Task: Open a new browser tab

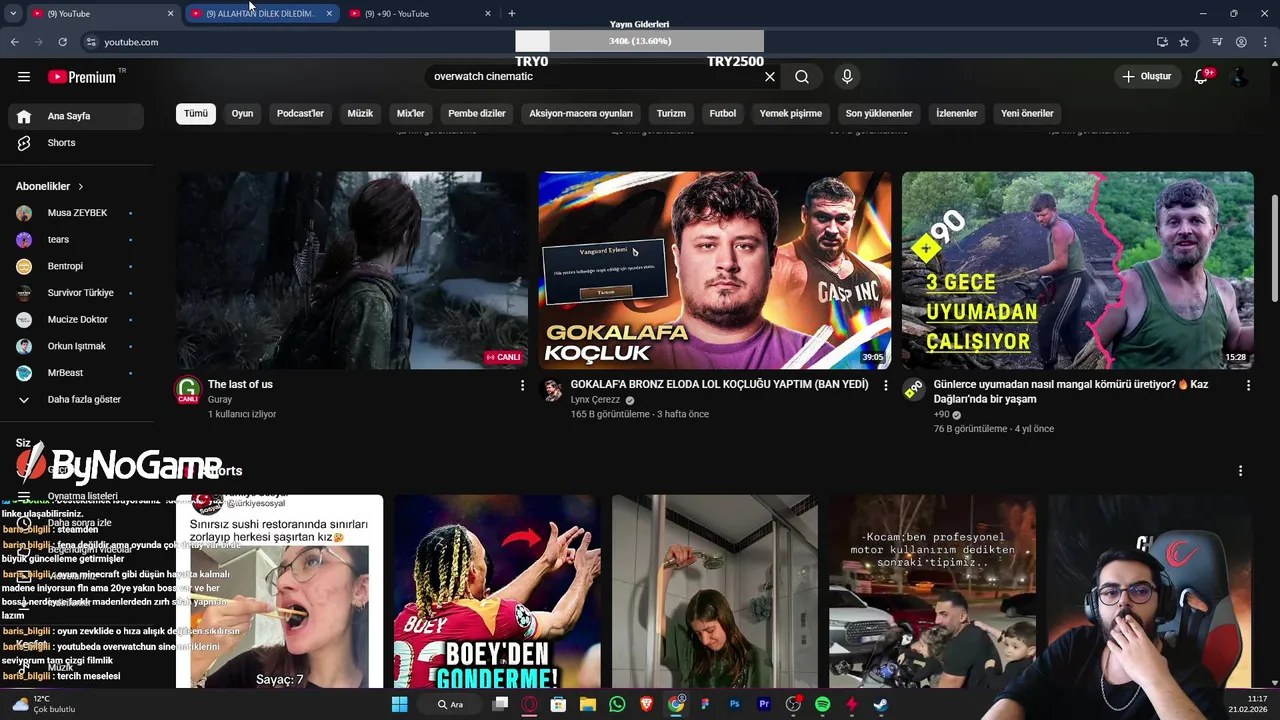Action: pos(512,13)
